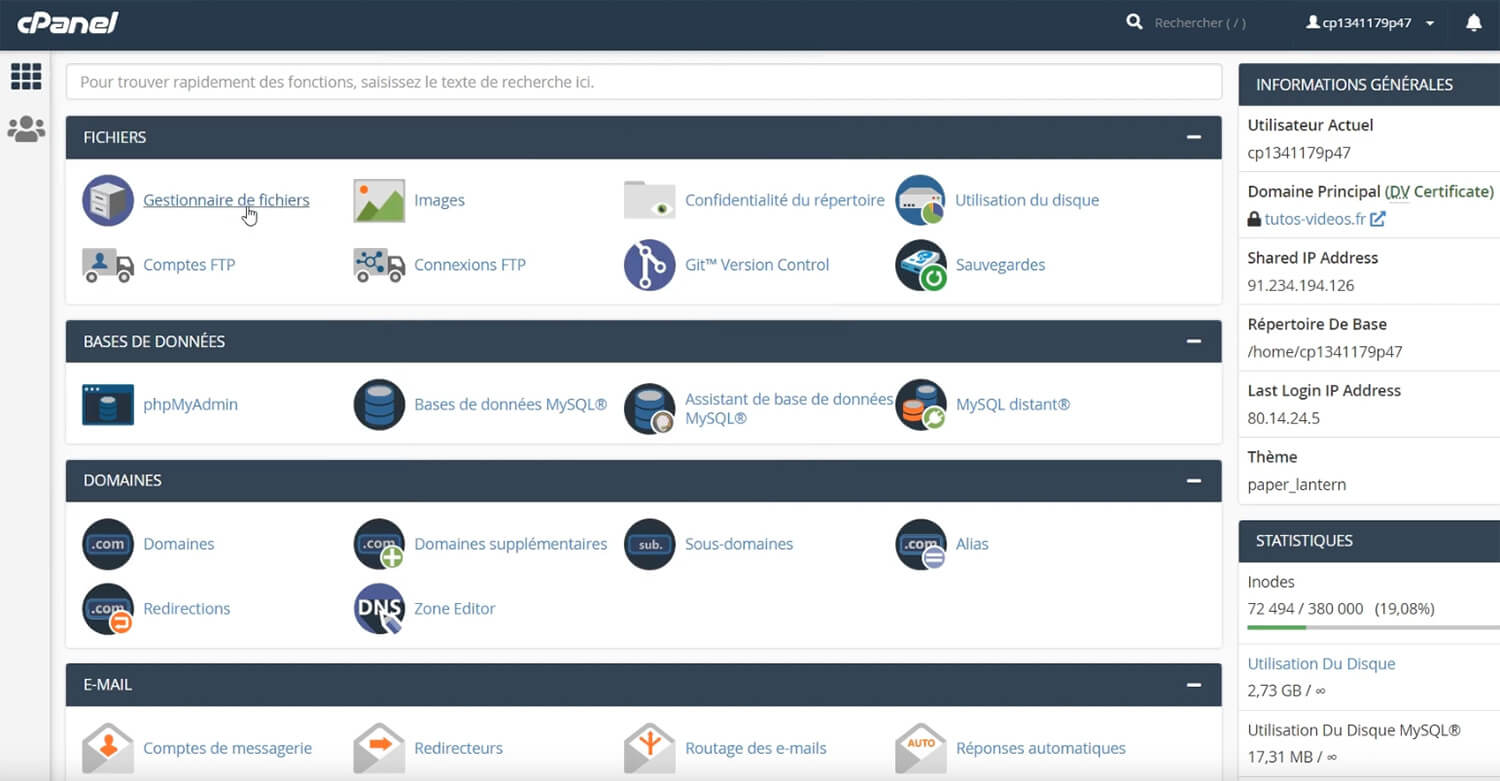Click the /home/cp1341179p47 directory text
The image size is (1500, 781).
[1325, 352]
